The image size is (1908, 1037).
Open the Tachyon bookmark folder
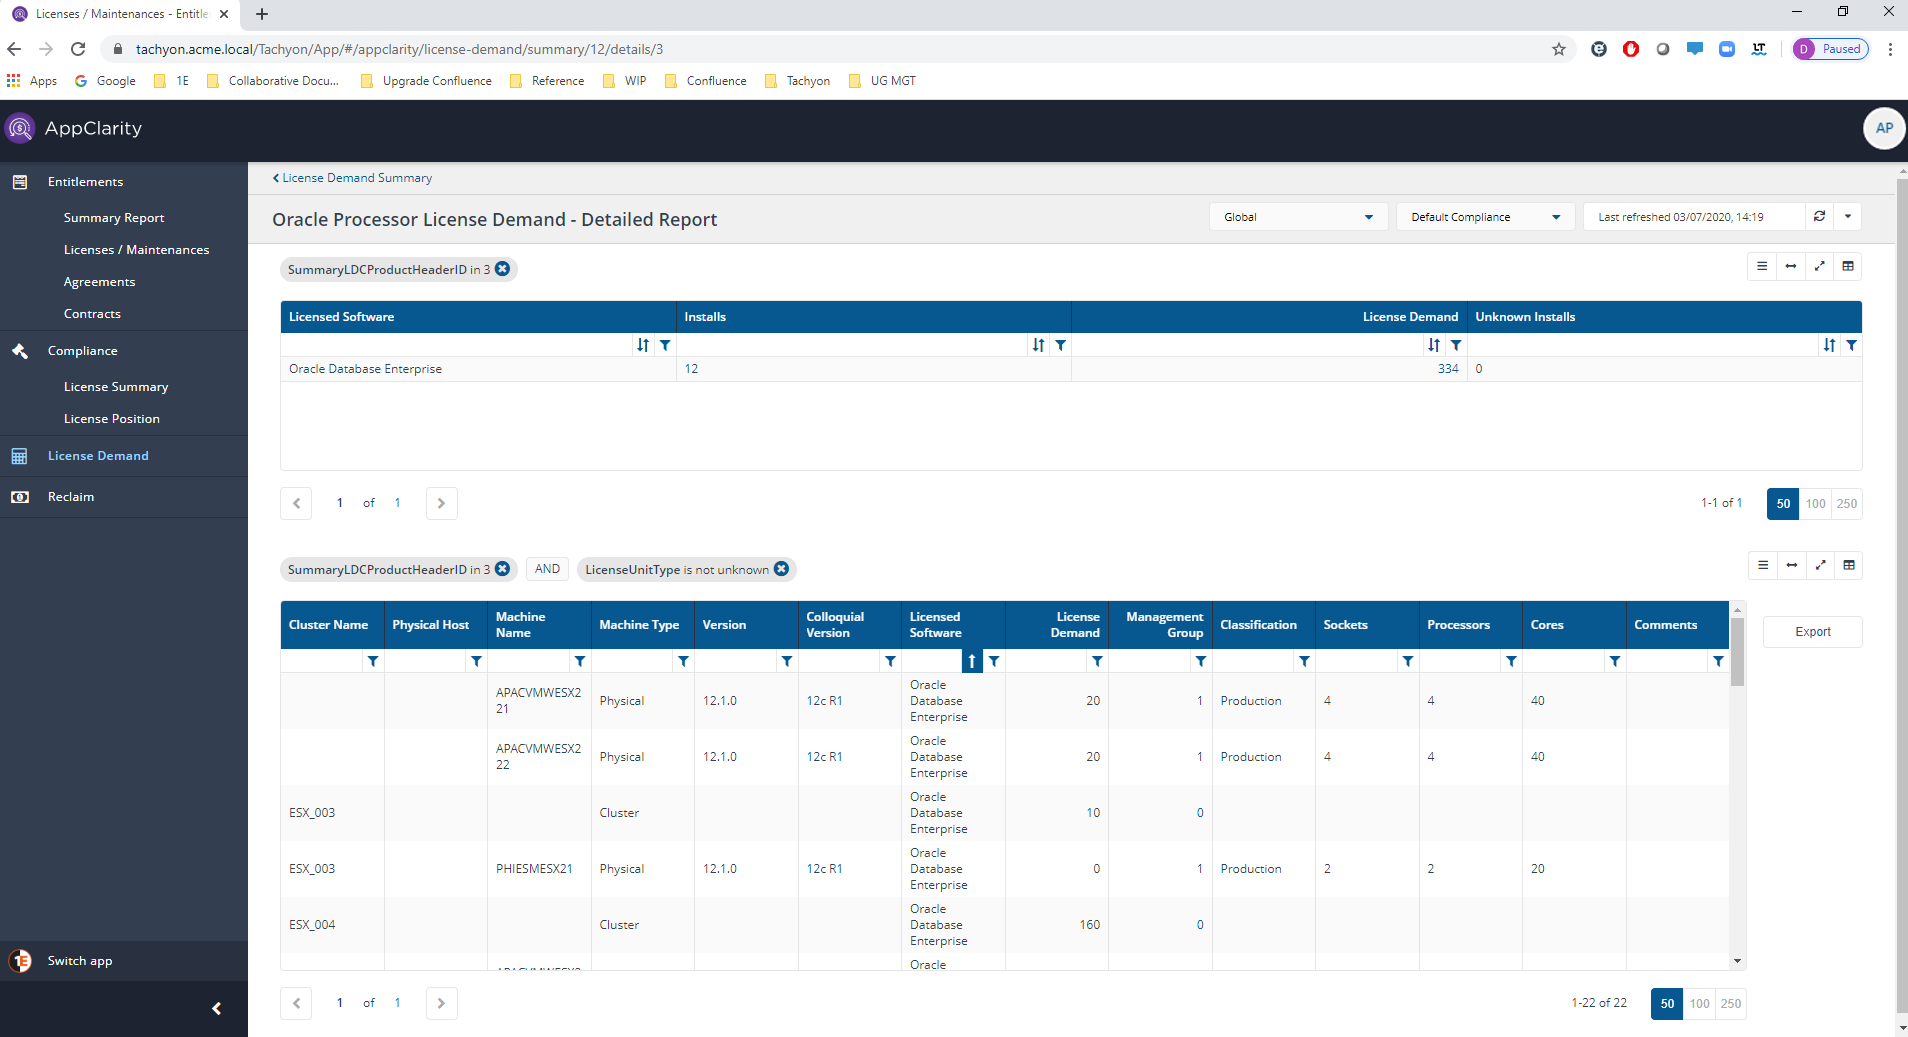tap(798, 81)
